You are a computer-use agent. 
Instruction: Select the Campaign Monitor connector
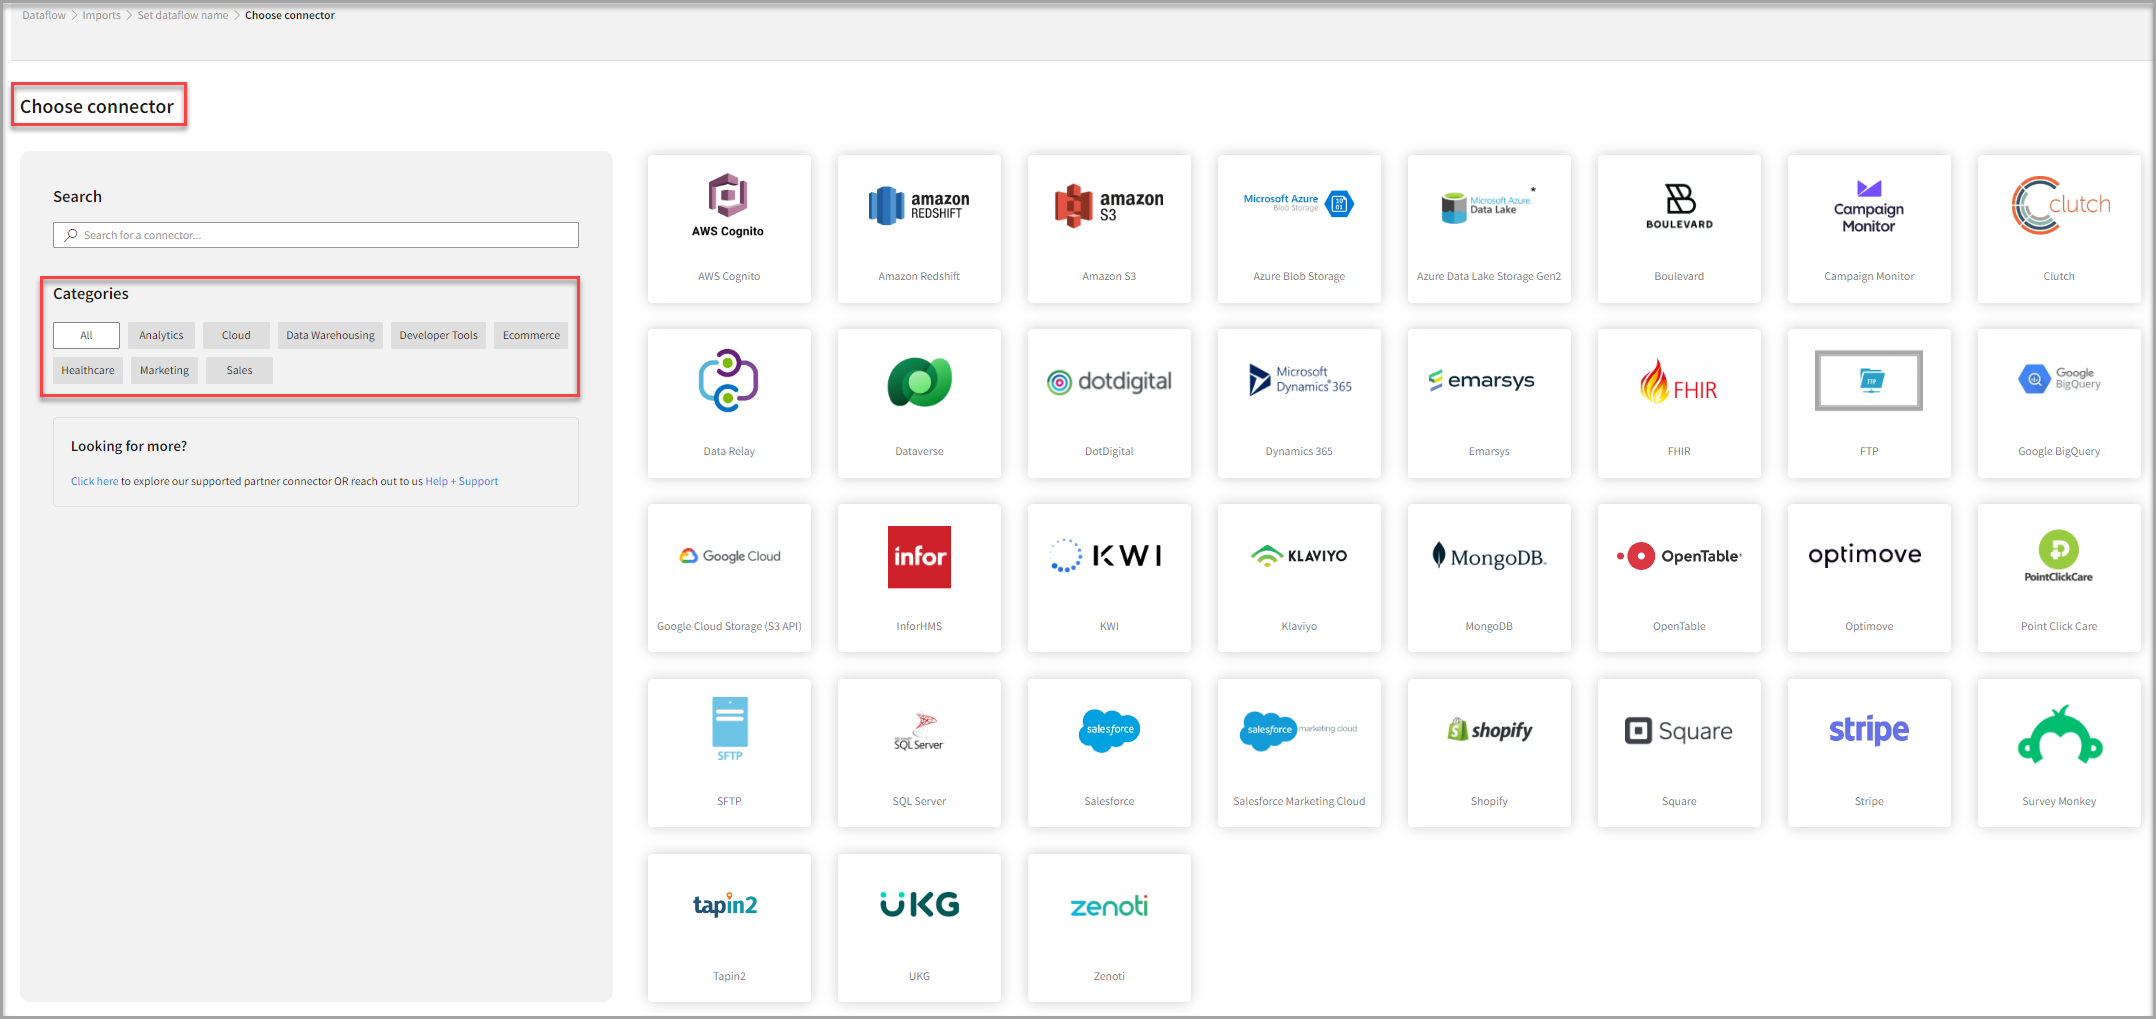pos(1869,229)
